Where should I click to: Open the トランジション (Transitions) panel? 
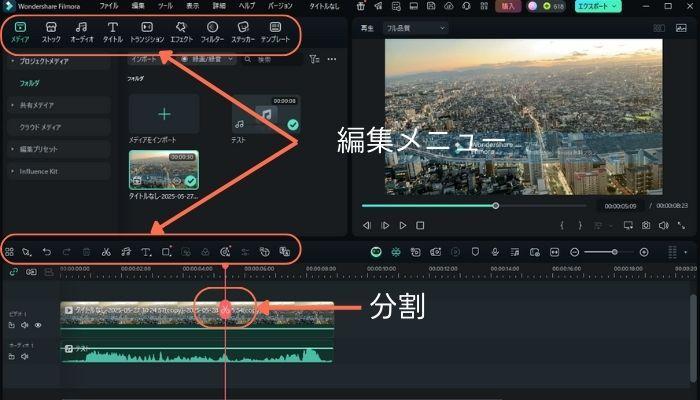click(147, 32)
